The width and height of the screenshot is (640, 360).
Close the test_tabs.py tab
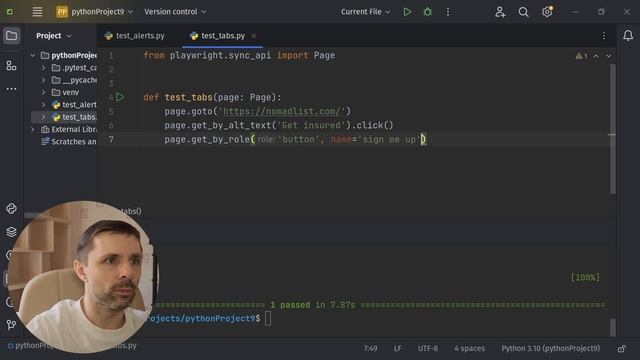253,36
